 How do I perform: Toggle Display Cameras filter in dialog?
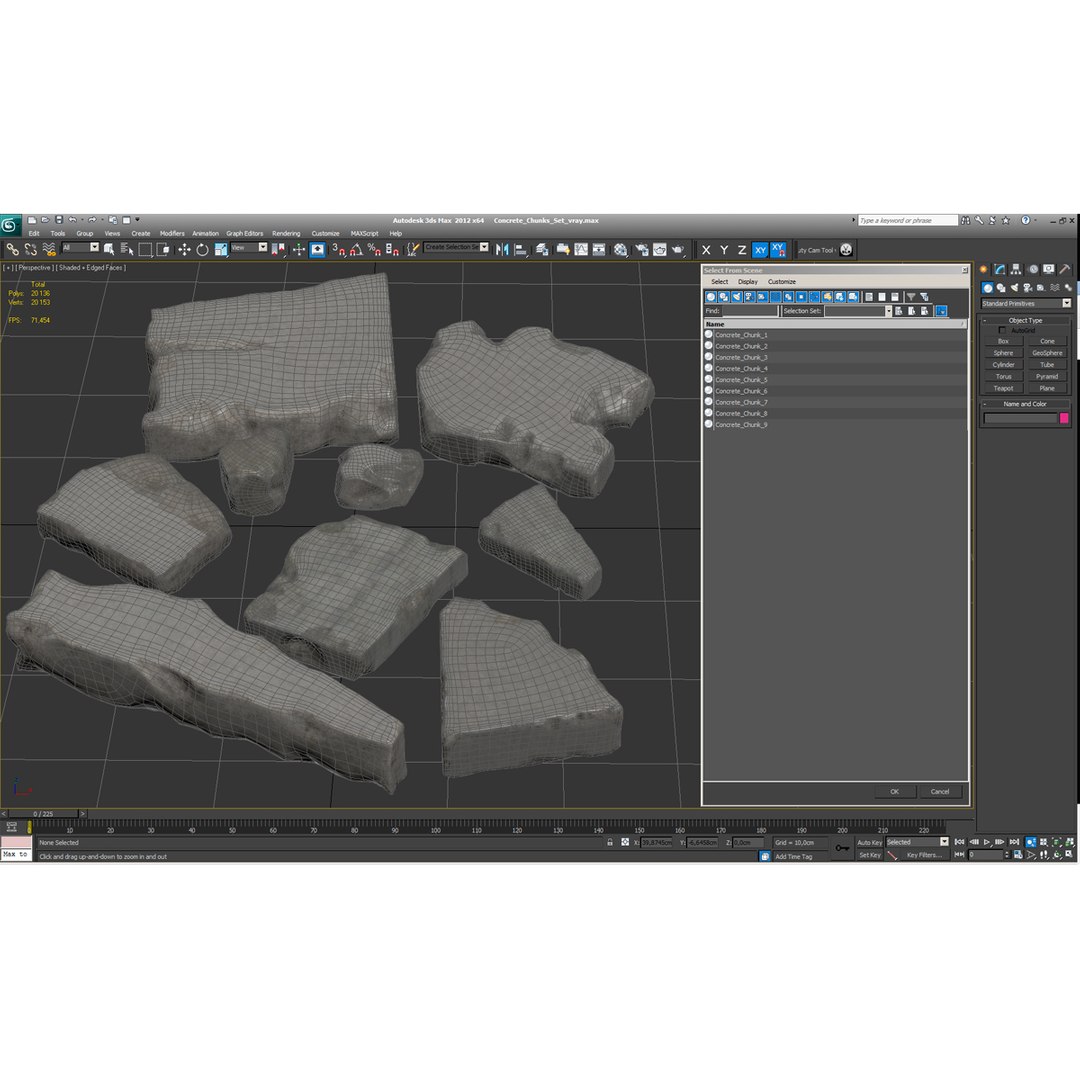(x=749, y=297)
